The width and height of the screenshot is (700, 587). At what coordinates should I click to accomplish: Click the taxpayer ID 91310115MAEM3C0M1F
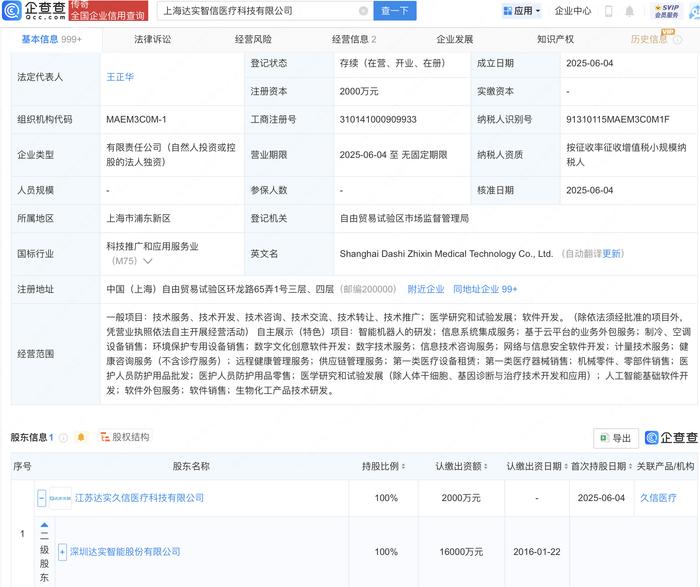[x=617, y=120]
